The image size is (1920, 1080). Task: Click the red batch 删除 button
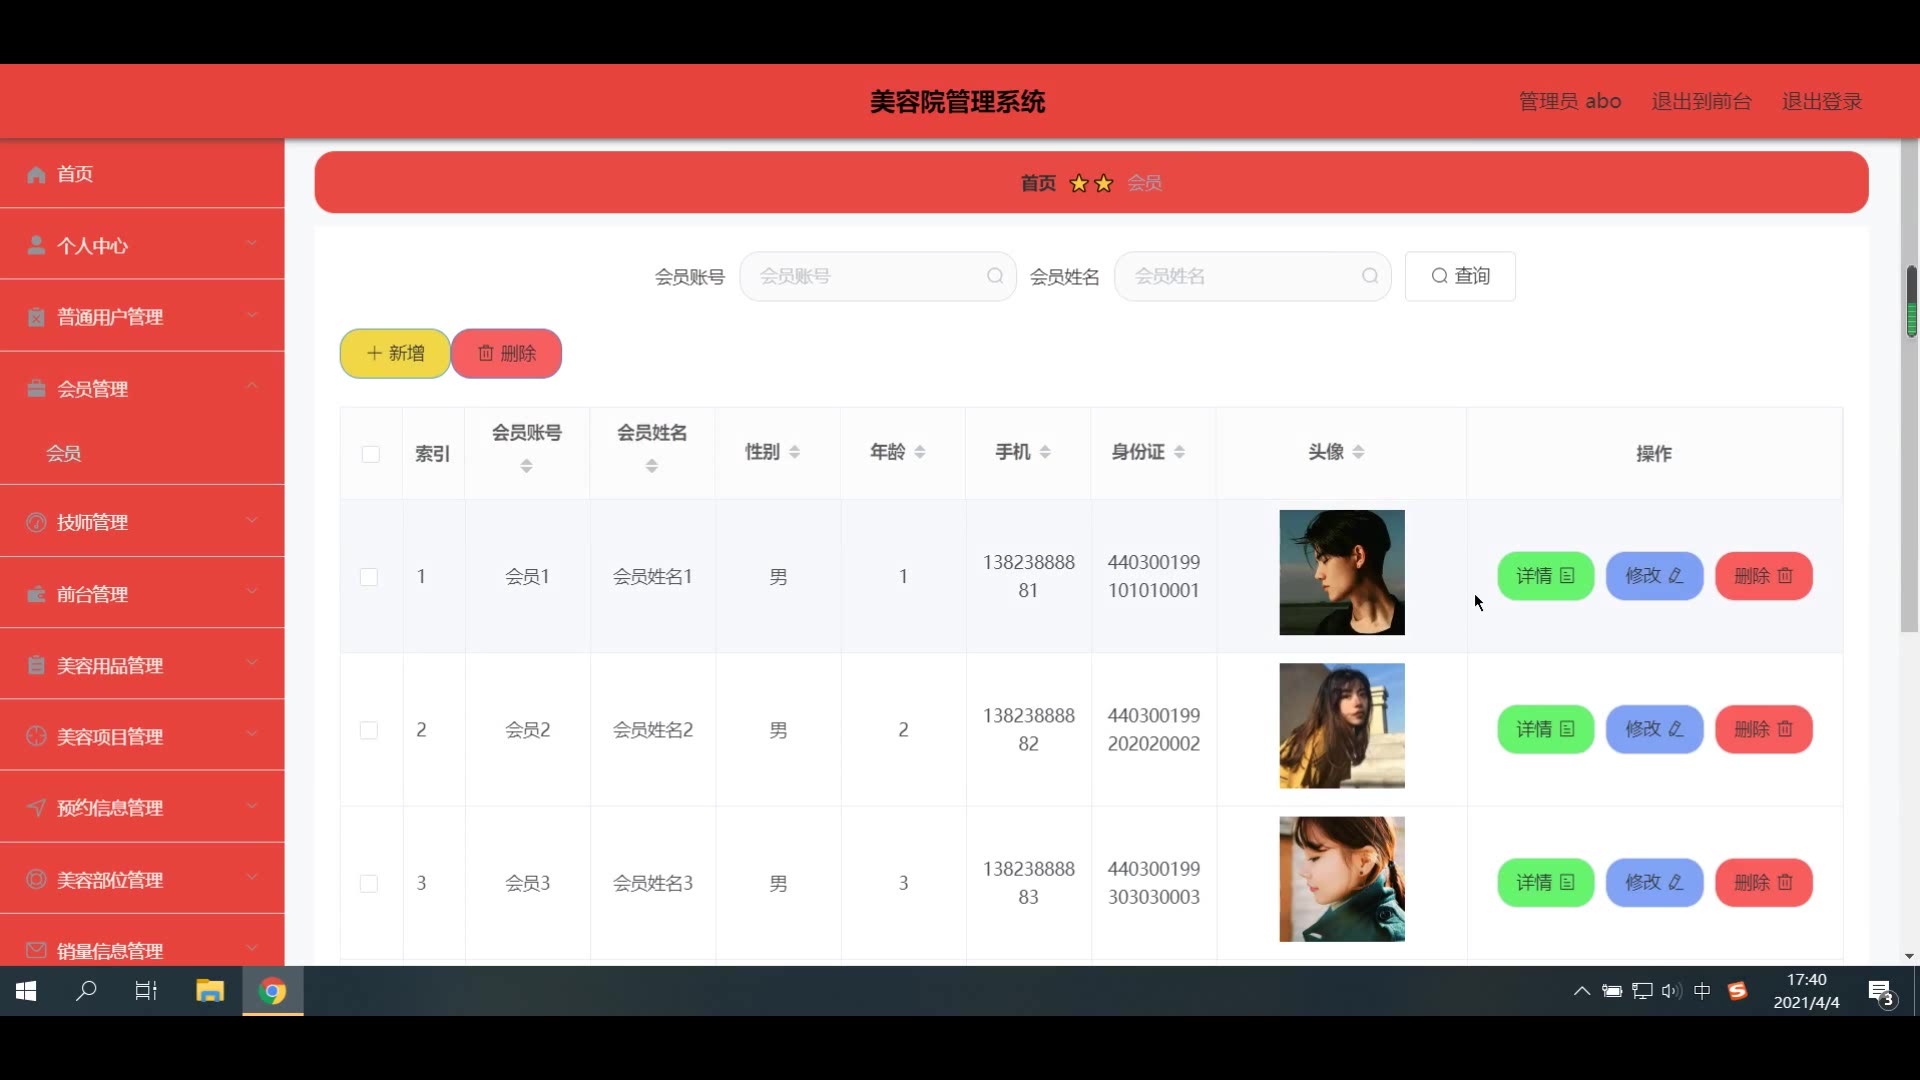(x=506, y=353)
